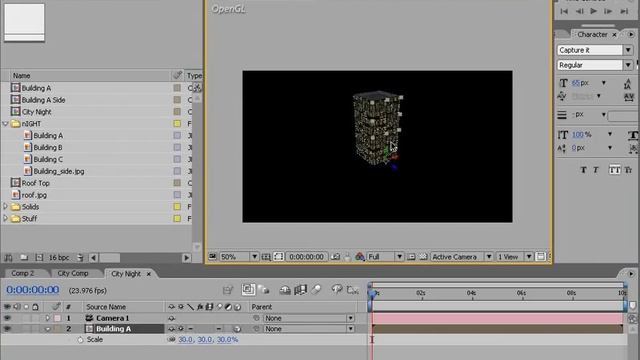640x360 pixels.
Task: Click the Live Update icon in timeline
Action: point(248,289)
